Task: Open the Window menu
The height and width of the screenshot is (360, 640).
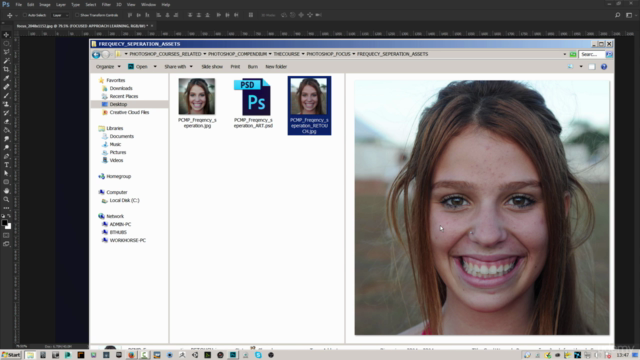Action: tap(148, 4)
